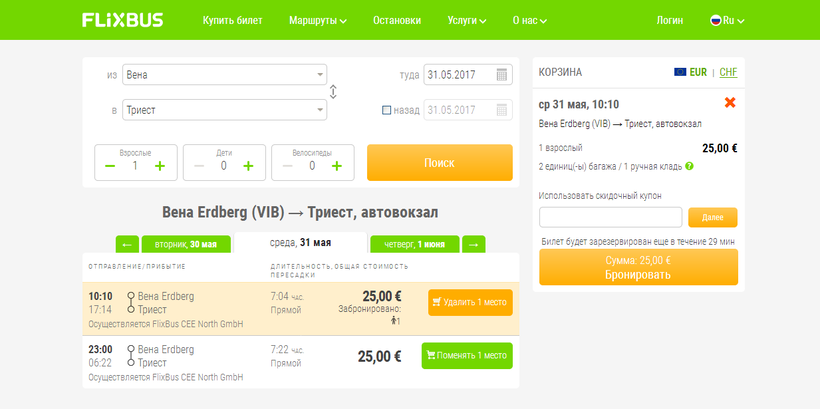The width and height of the screenshot is (820, 409).
Task: Click the 10:10 departure time
Action: click(x=100, y=297)
